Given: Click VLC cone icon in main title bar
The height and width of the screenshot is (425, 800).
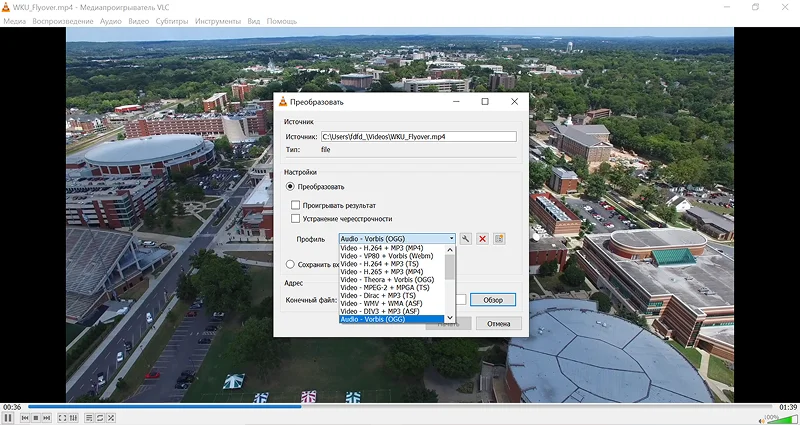Looking at the screenshot, I should 5,7.
